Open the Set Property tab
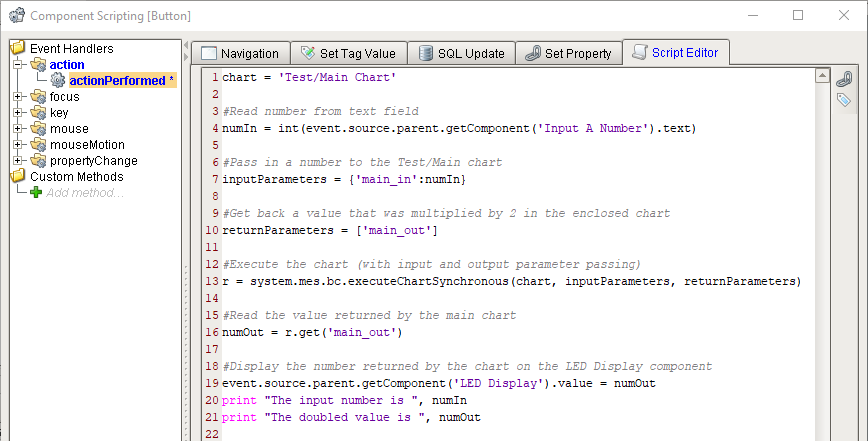This screenshot has width=868, height=441. coord(569,54)
